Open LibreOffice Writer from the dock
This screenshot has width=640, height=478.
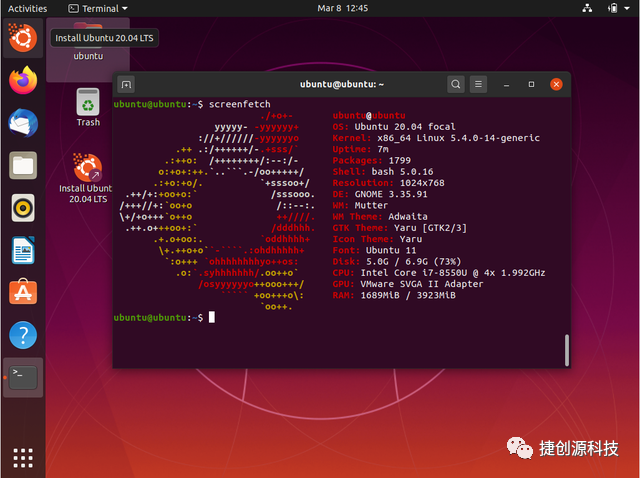[x=23, y=250]
